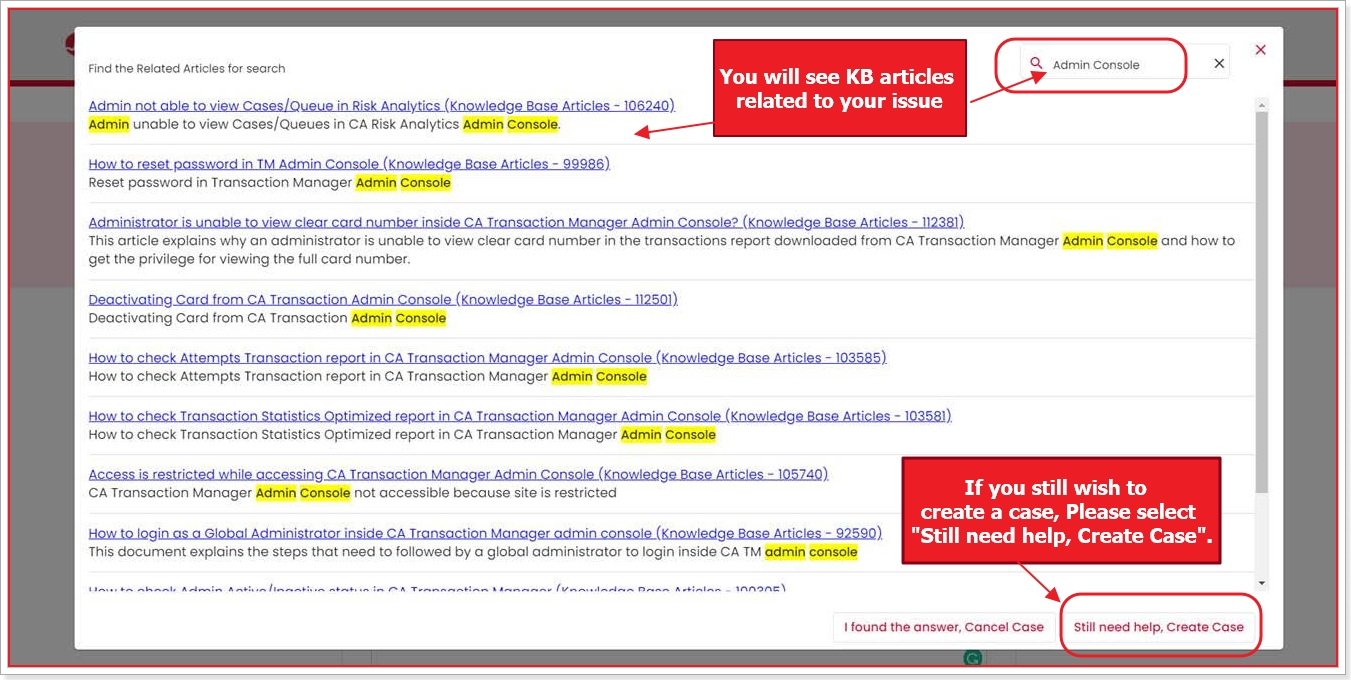The width and height of the screenshot is (1351, 680).
Task: Open Transaction Statistics Optimized report article
Action: 520,416
